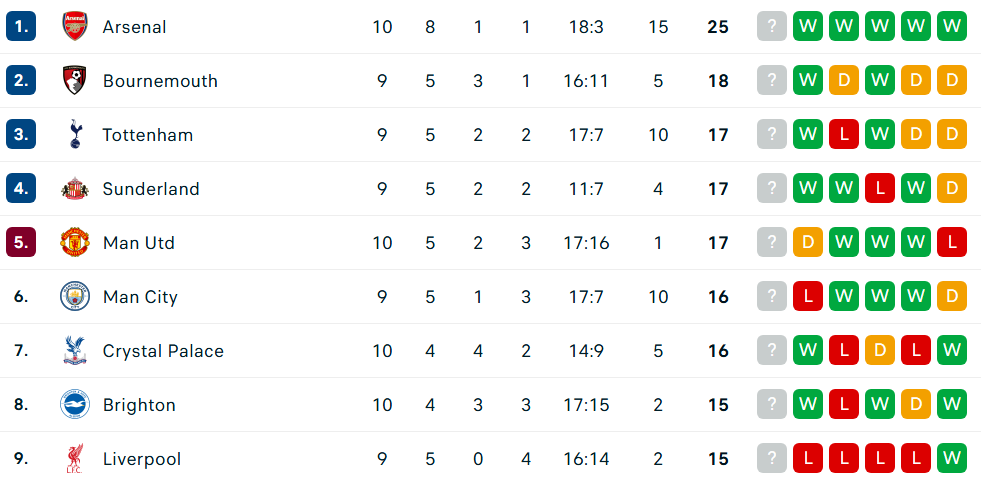The image size is (981, 481).
Task: Click Man Utd's rank 5 position badge
Action: coord(21,243)
